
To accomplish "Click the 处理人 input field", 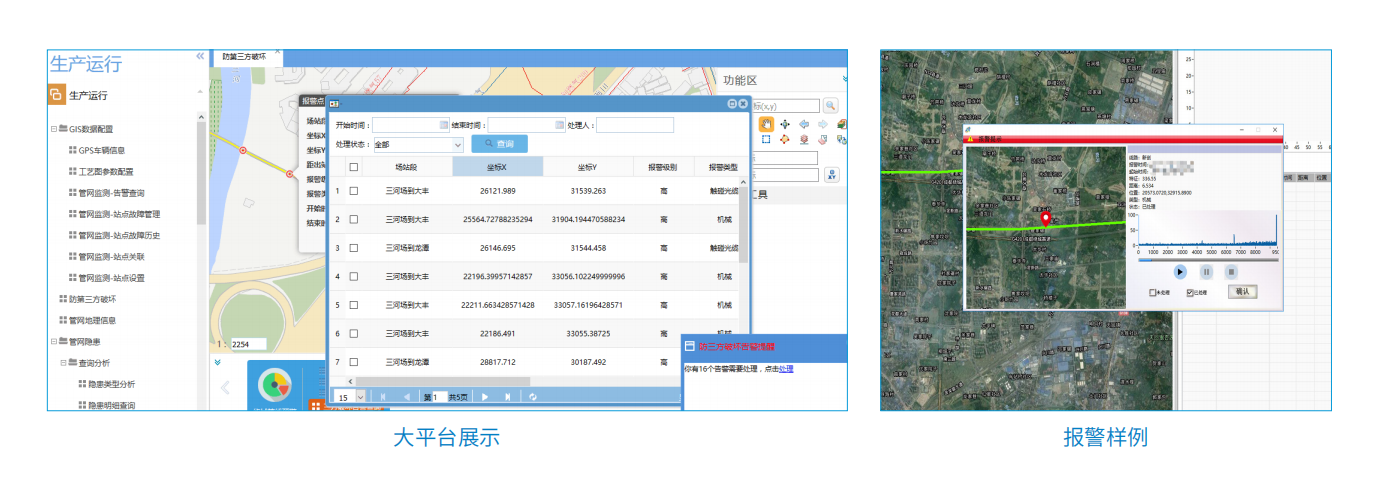I will (635, 125).
